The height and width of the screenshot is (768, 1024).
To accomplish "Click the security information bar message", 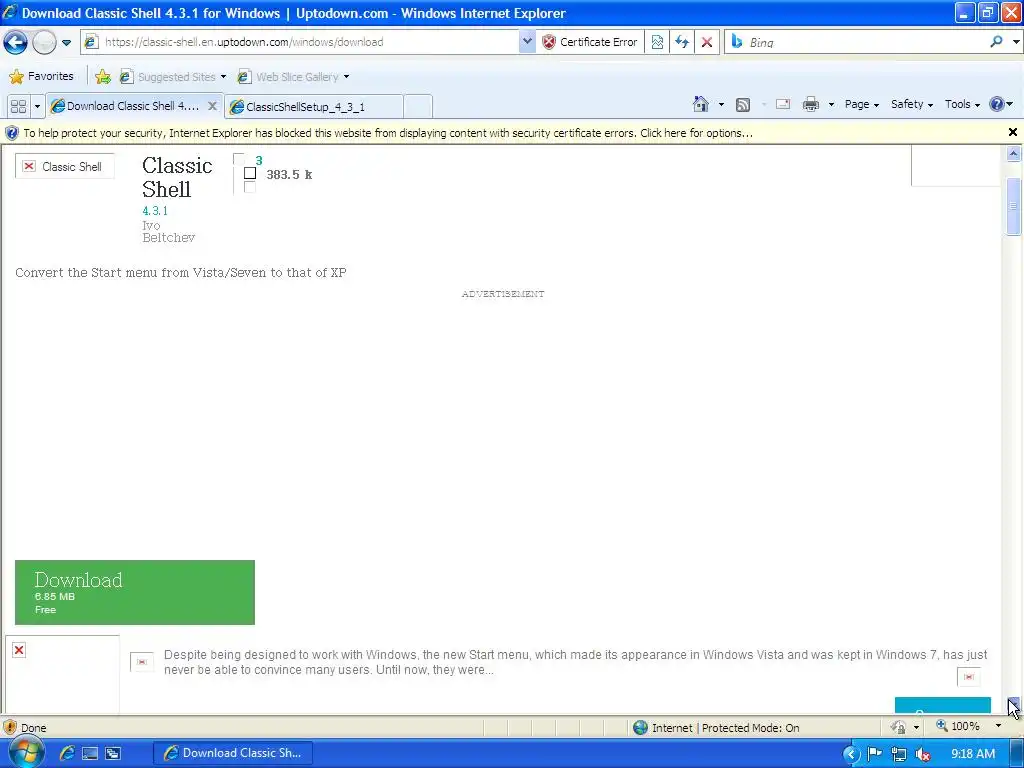I will (388, 133).
